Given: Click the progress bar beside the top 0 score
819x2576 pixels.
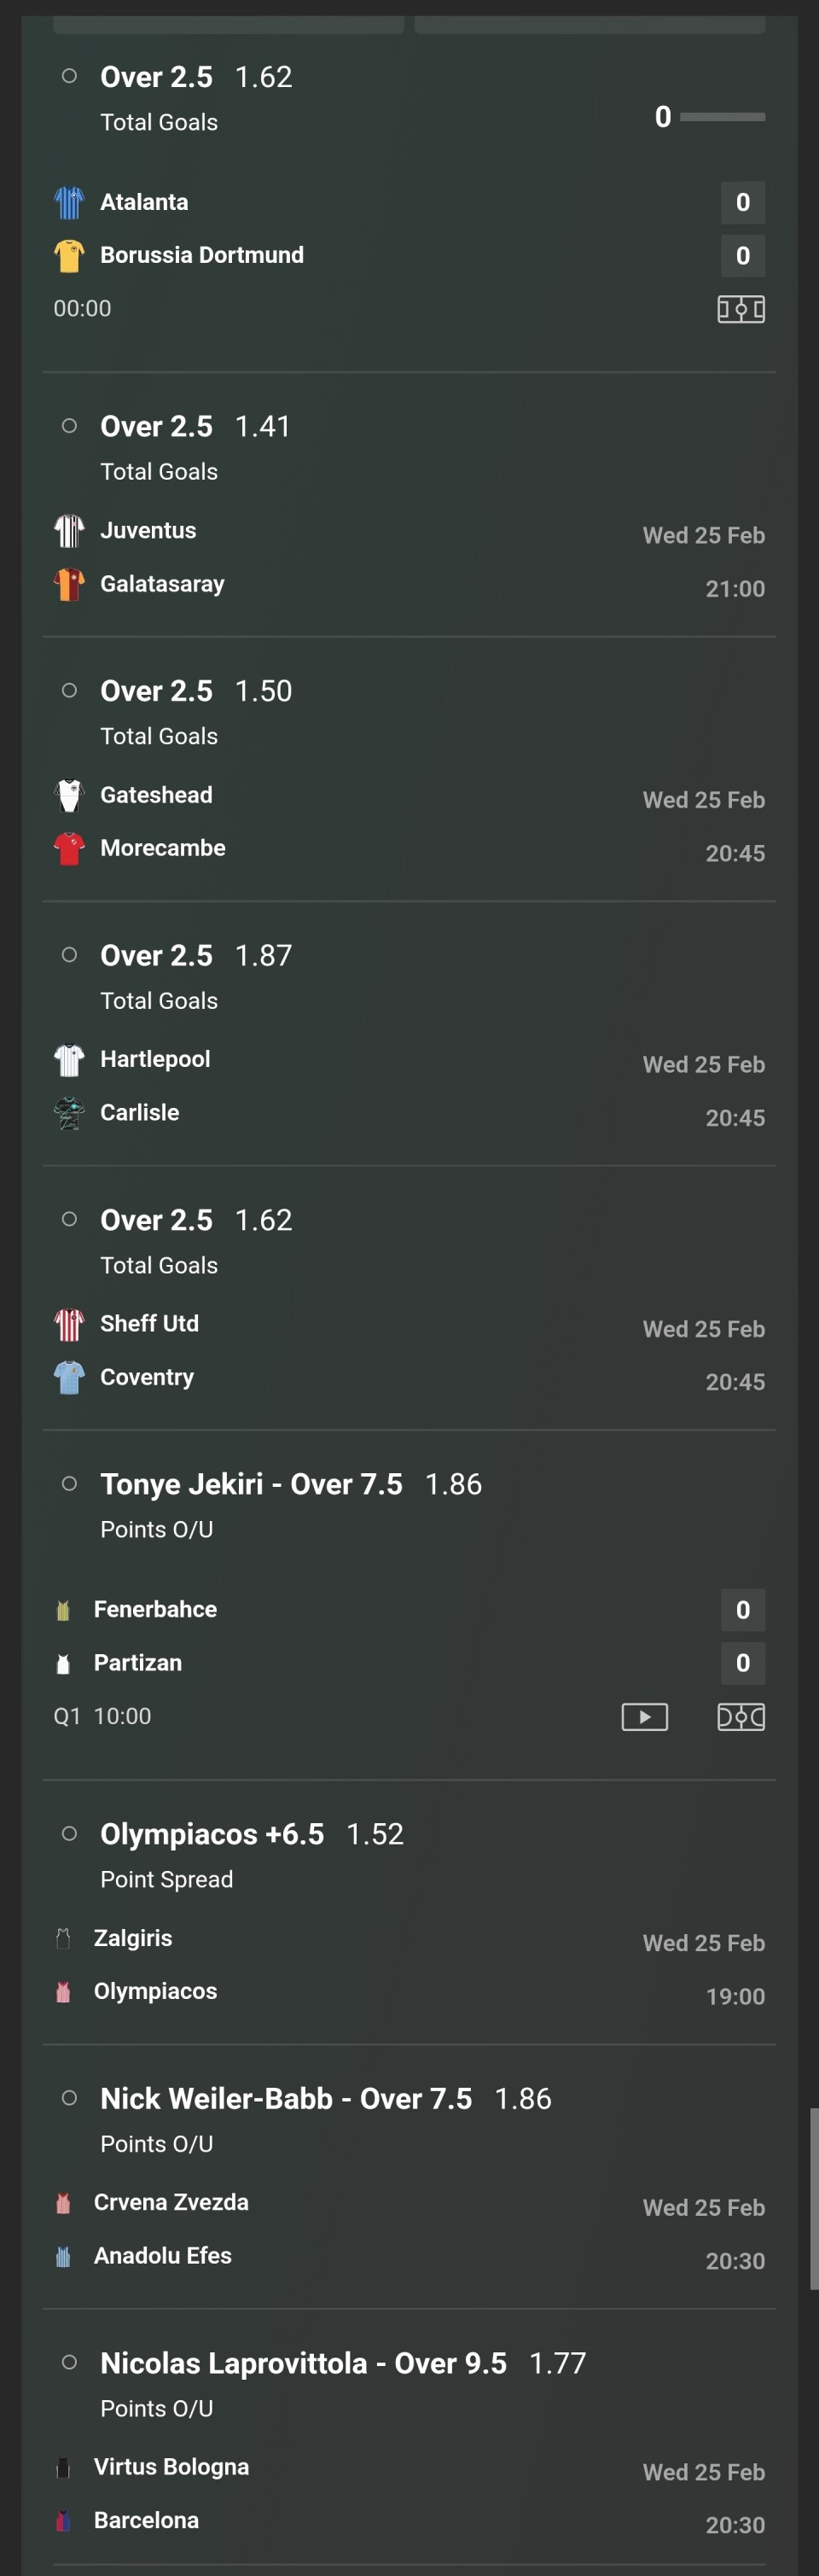Looking at the screenshot, I should tap(722, 117).
